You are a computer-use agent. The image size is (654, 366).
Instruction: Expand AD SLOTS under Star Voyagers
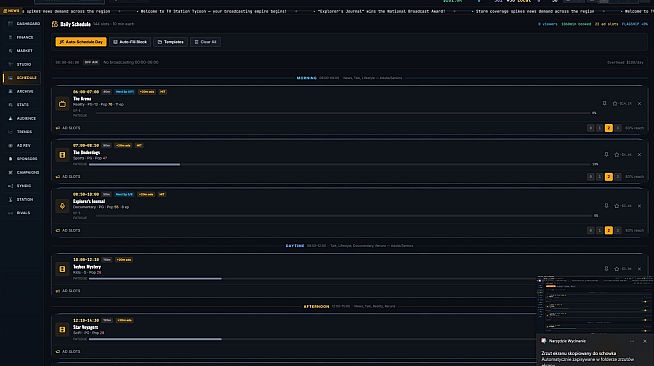click(x=68, y=351)
